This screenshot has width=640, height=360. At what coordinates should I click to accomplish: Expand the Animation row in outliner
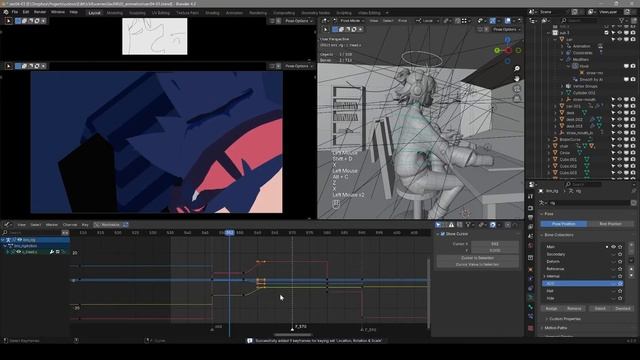coord(562,46)
